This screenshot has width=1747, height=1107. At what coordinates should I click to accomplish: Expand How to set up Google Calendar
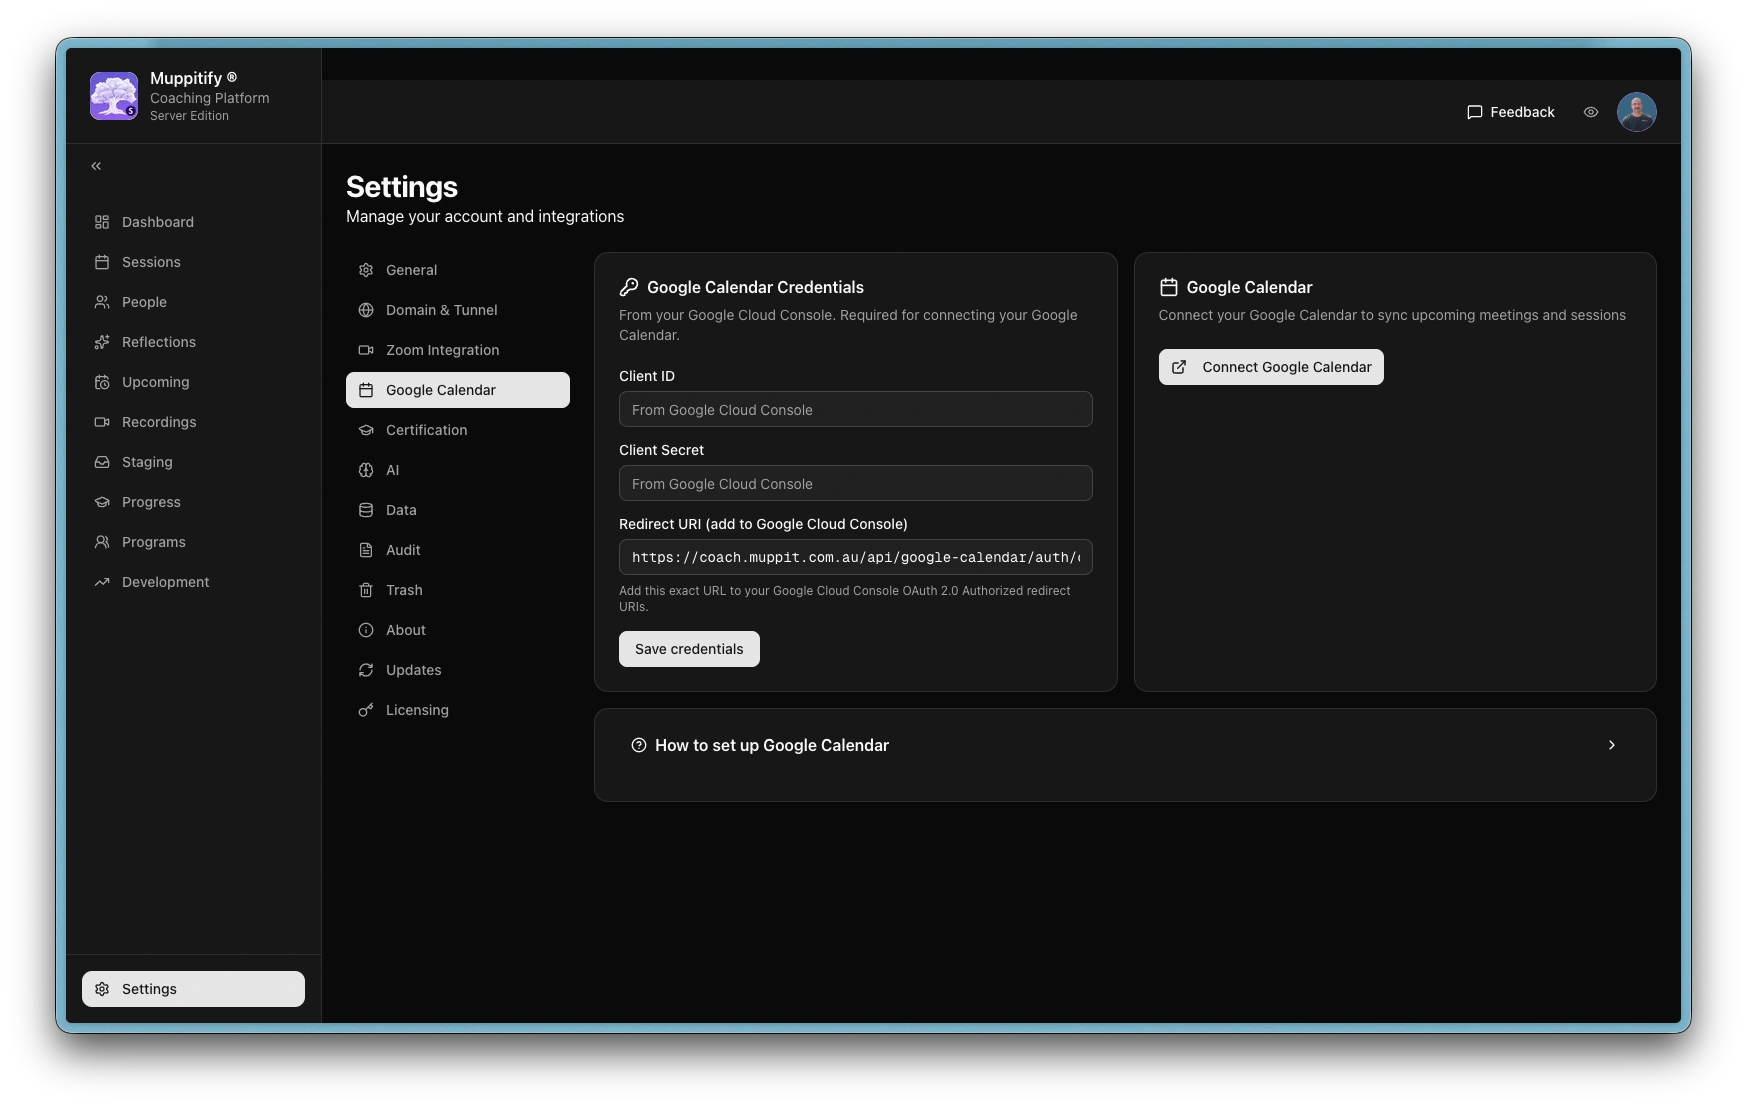pyautogui.click(x=1124, y=745)
